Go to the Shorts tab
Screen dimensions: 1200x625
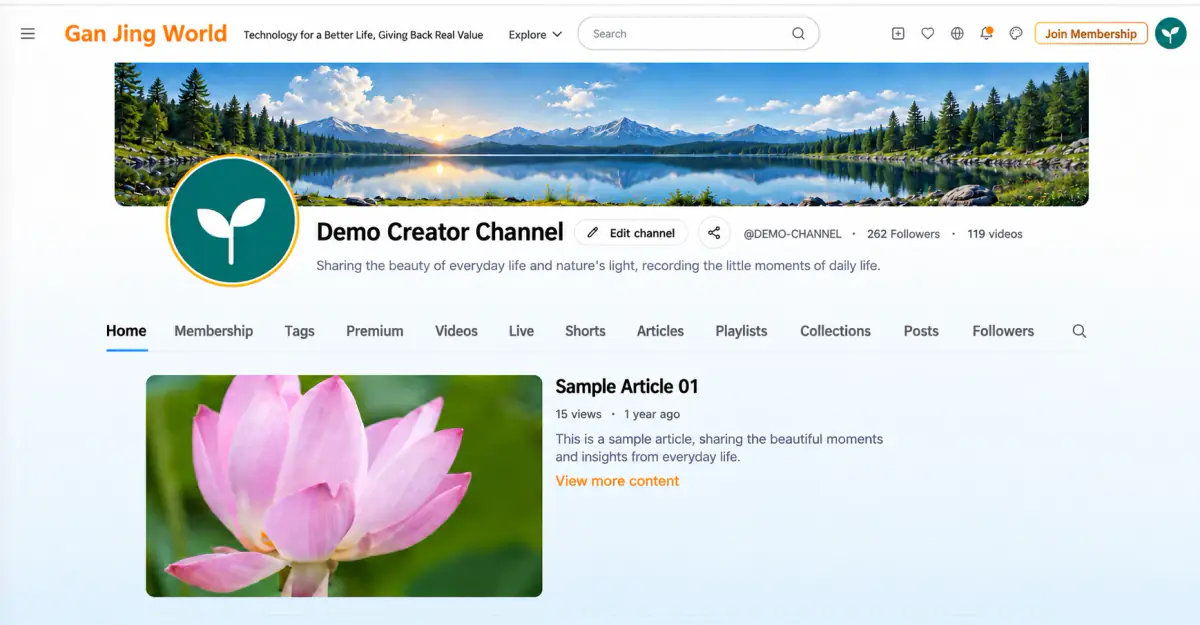click(x=585, y=331)
